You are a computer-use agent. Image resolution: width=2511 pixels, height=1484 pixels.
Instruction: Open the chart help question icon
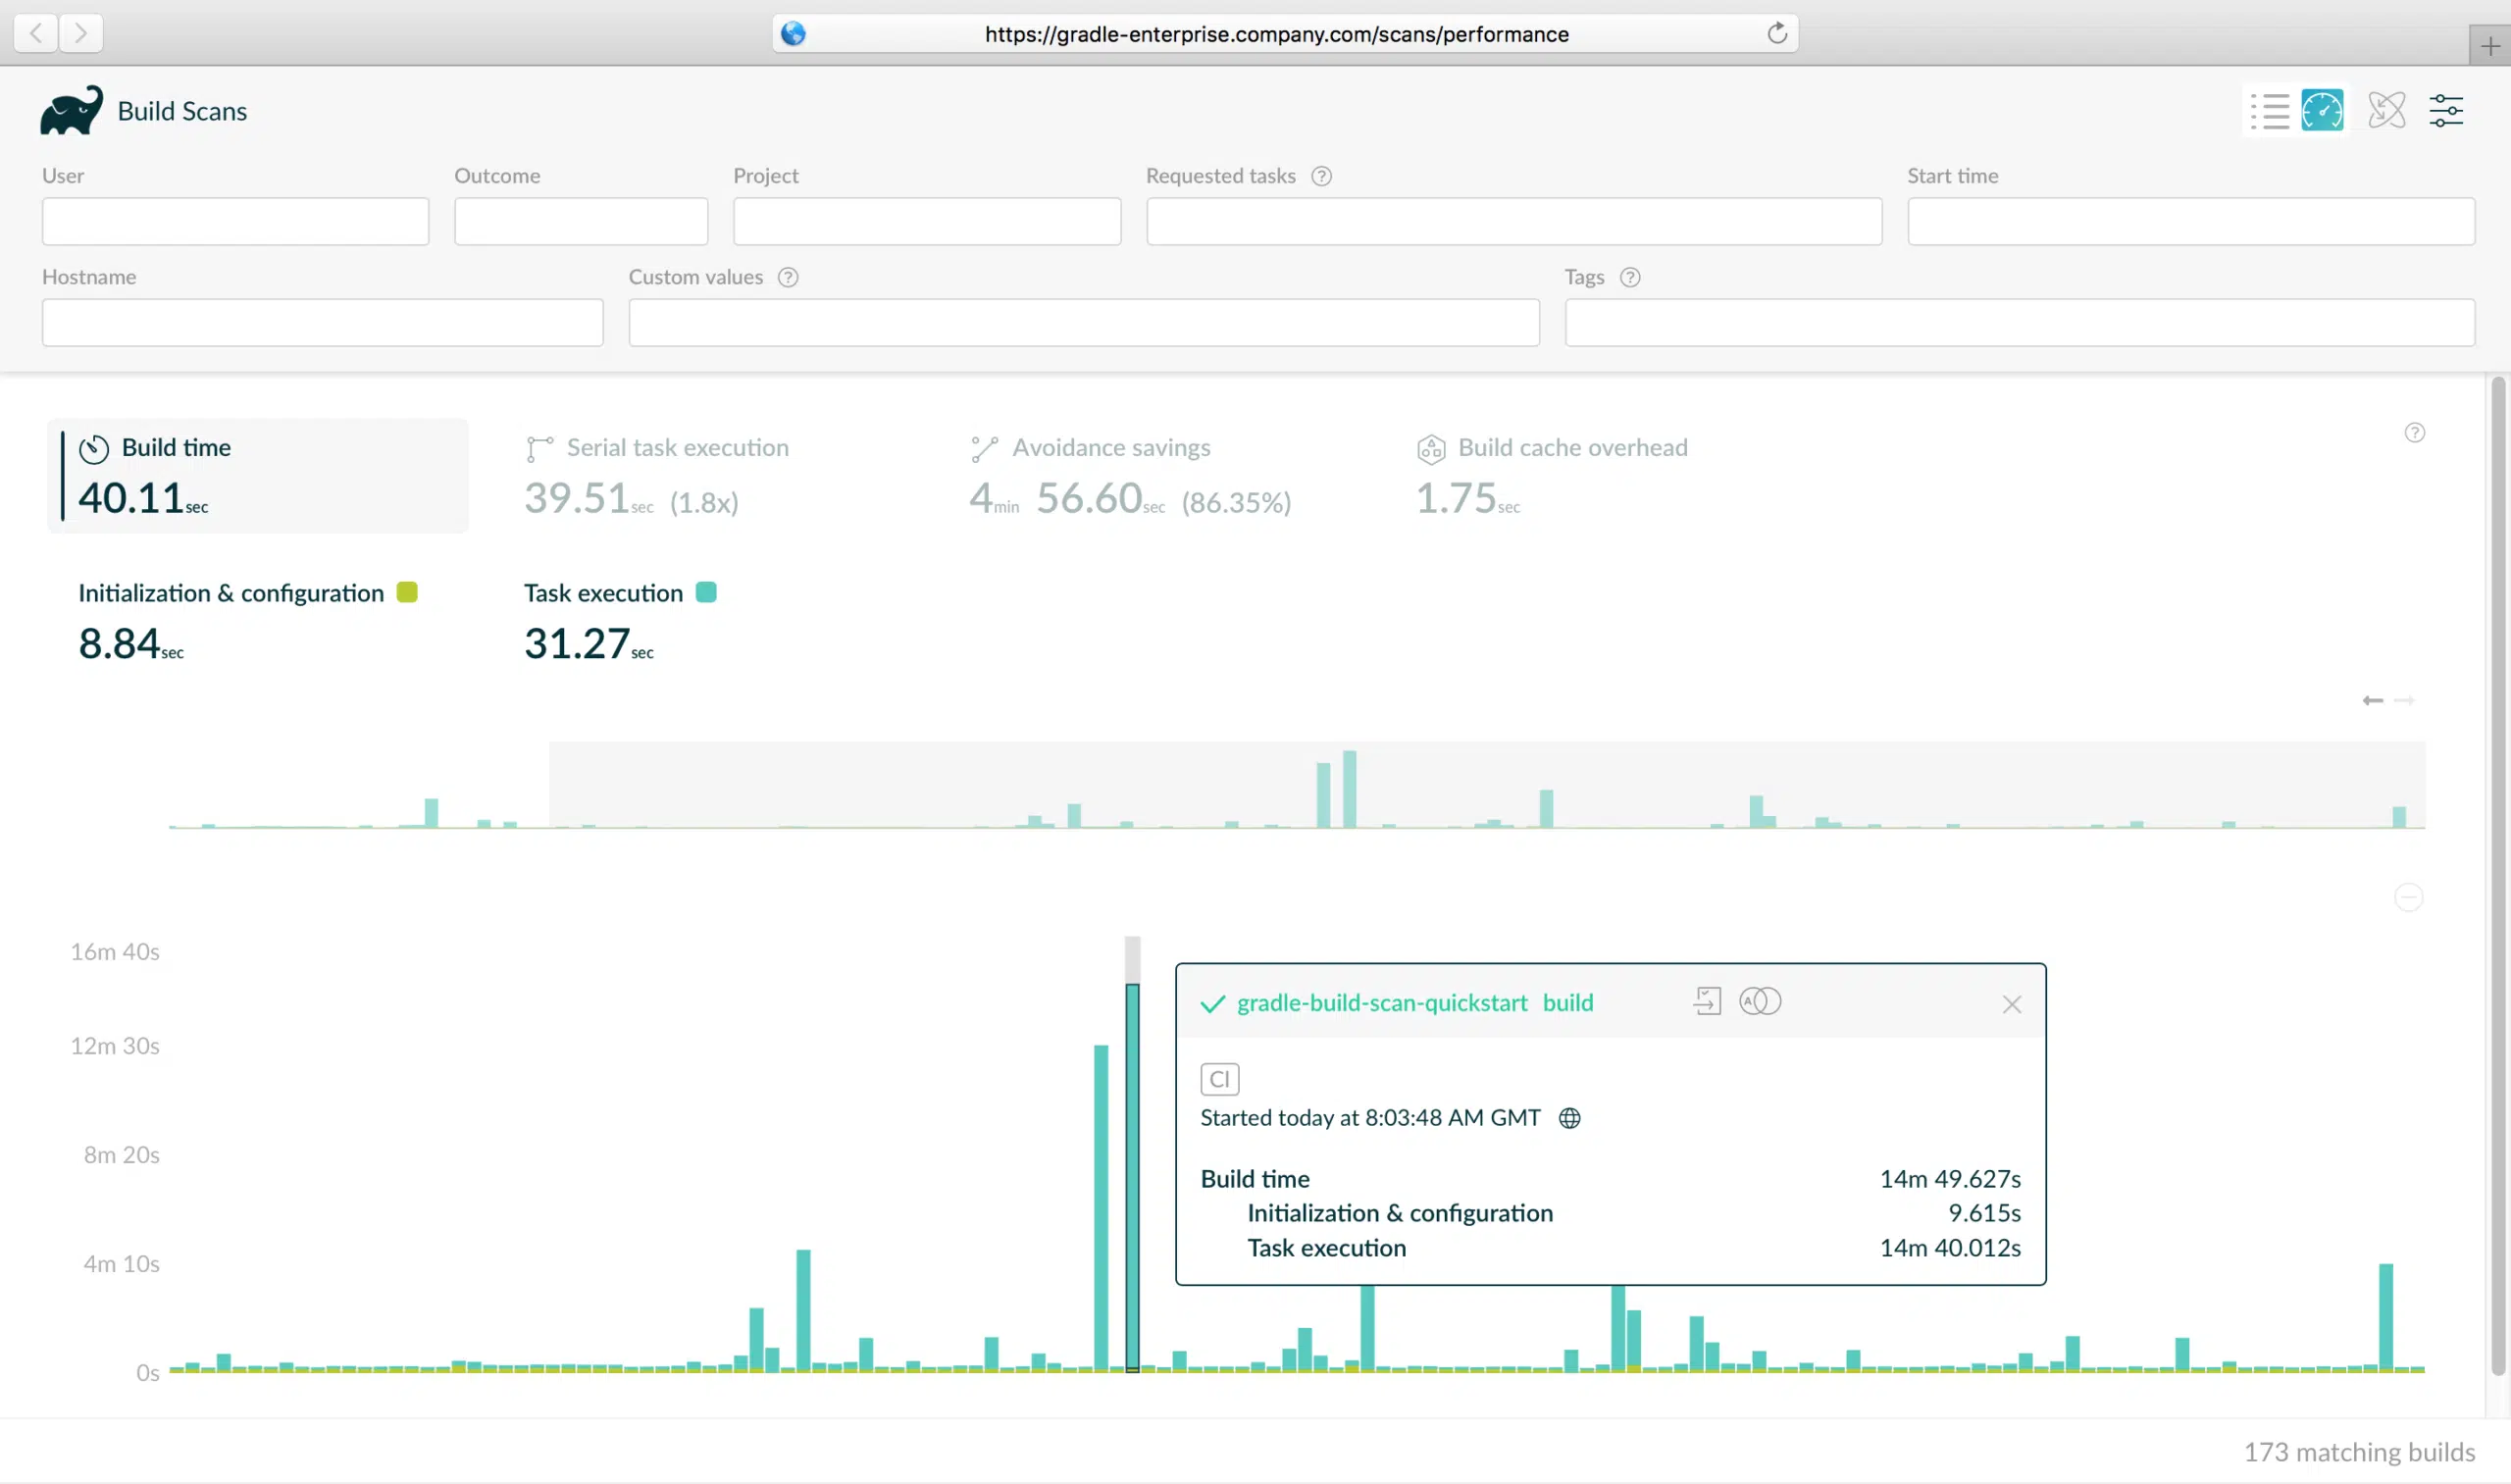tap(2414, 433)
